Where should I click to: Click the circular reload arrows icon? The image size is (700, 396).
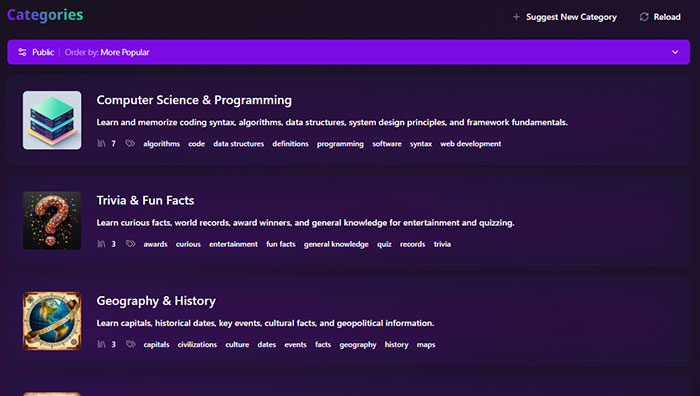[644, 17]
